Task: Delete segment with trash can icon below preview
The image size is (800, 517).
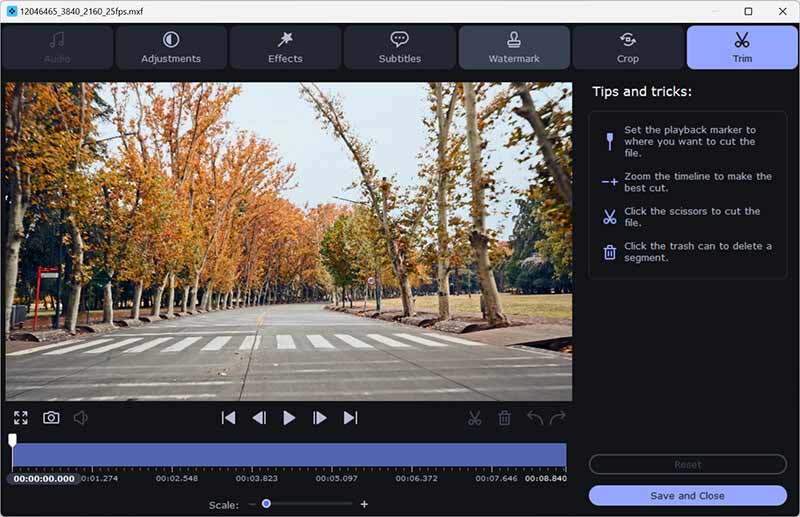Action: (x=505, y=418)
